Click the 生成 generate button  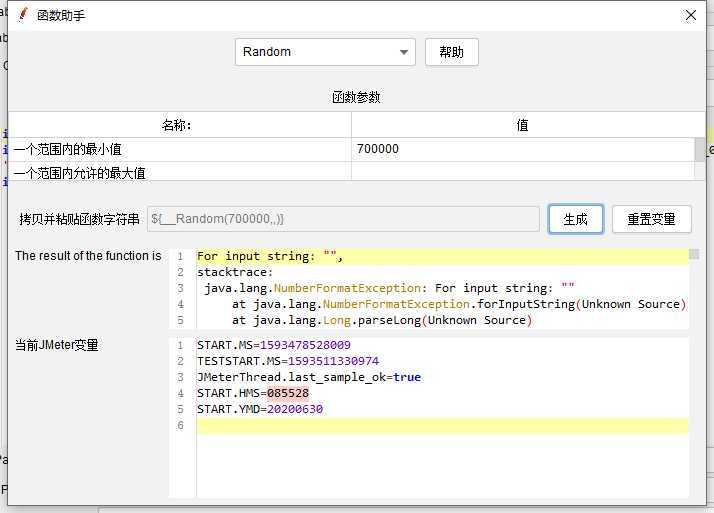pyautogui.click(x=576, y=219)
